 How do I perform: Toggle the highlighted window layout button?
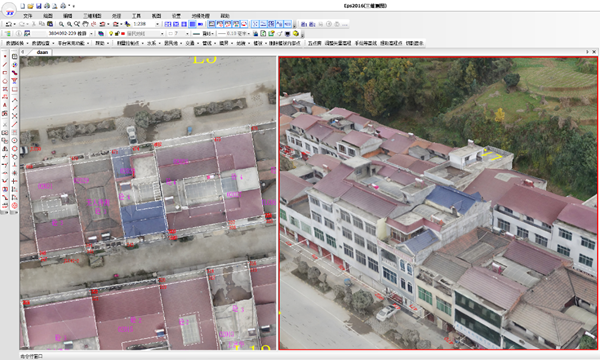[193, 24]
